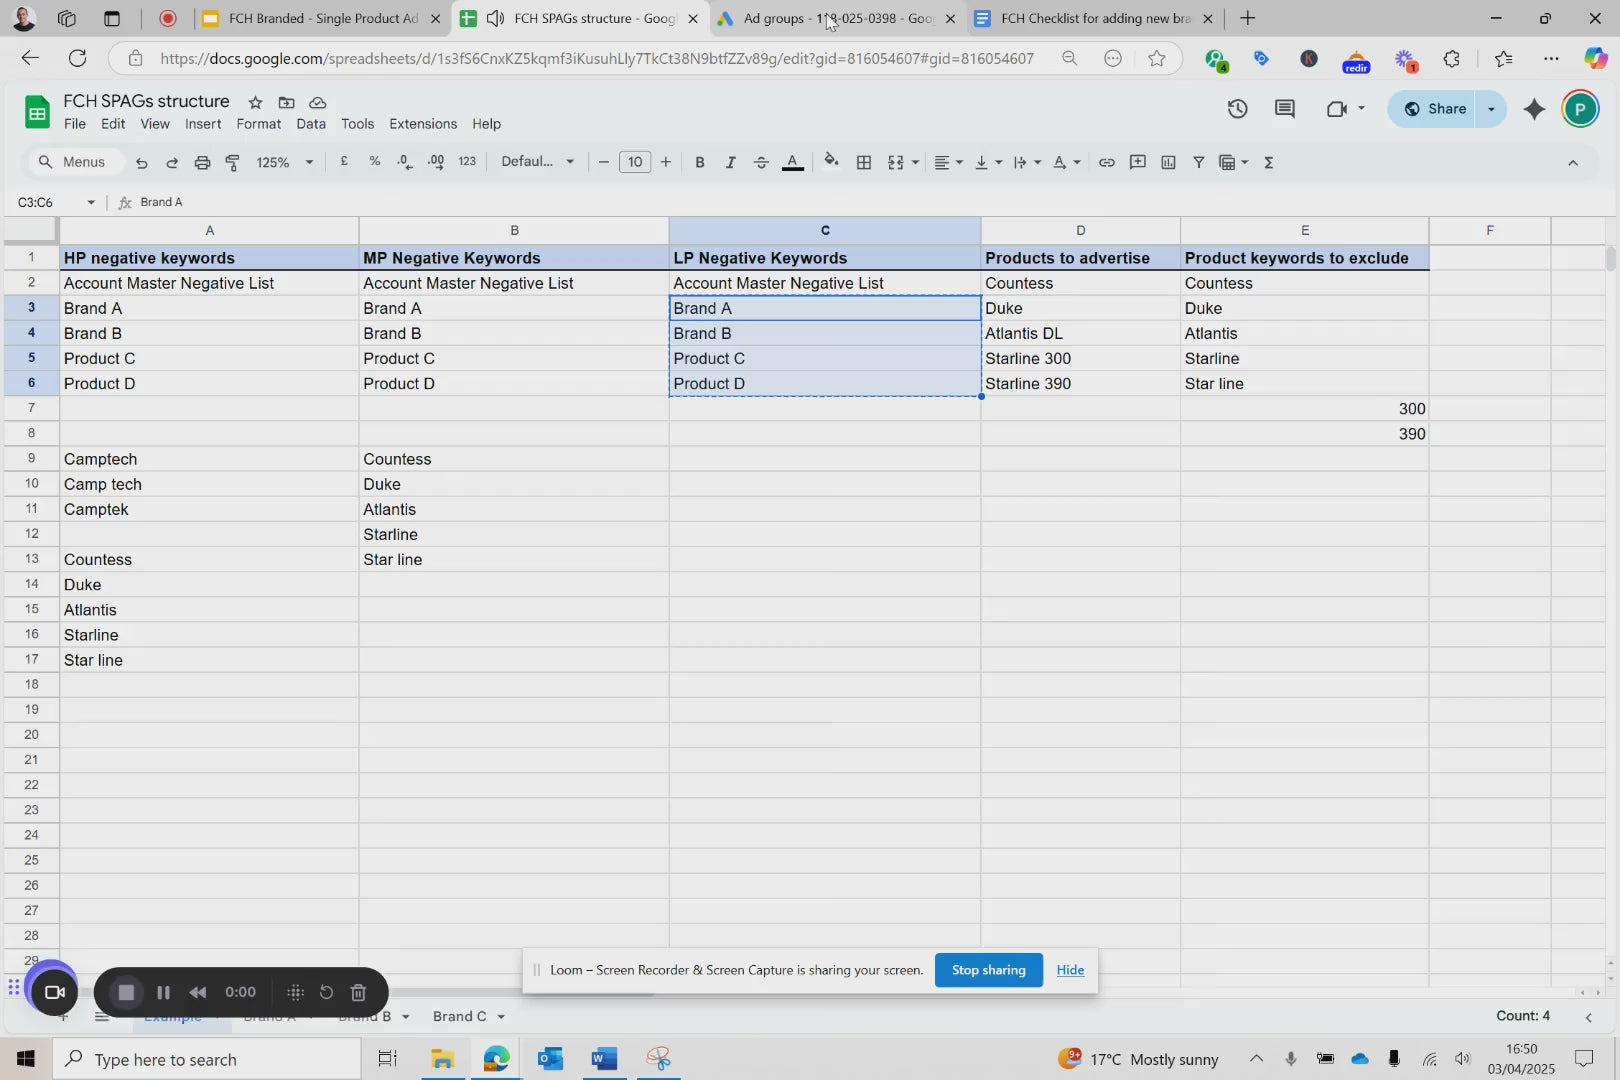Image resolution: width=1620 pixels, height=1080 pixels.
Task: Click the redo arrow icon
Action: (x=172, y=162)
